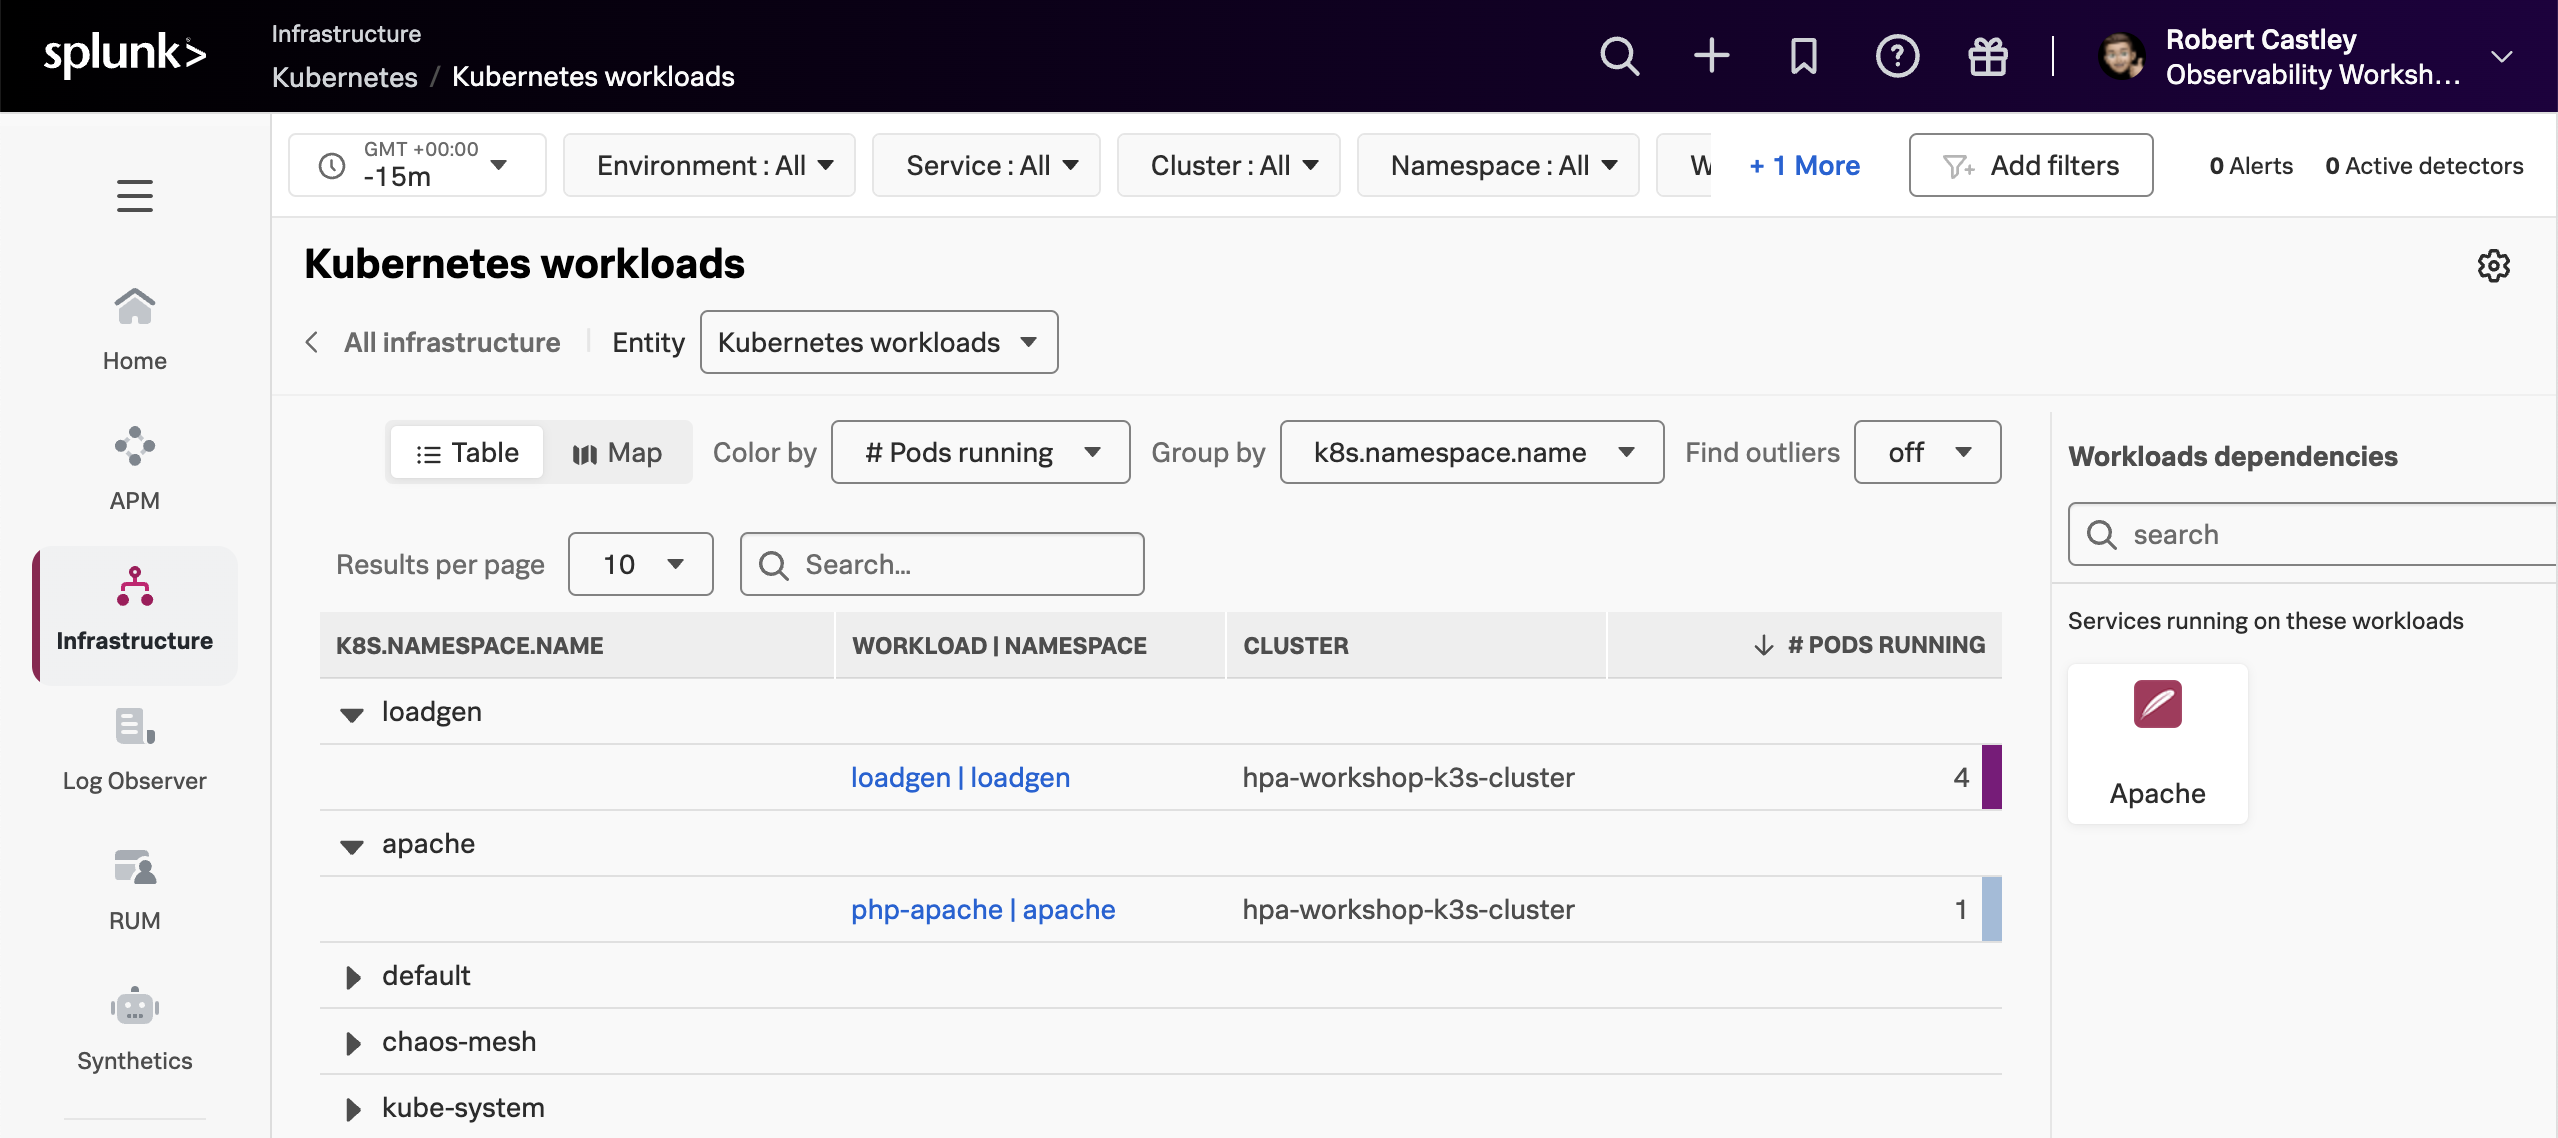Image resolution: width=2558 pixels, height=1138 pixels.
Task: Click the gift what's new icon
Action: (x=1987, y=56)
